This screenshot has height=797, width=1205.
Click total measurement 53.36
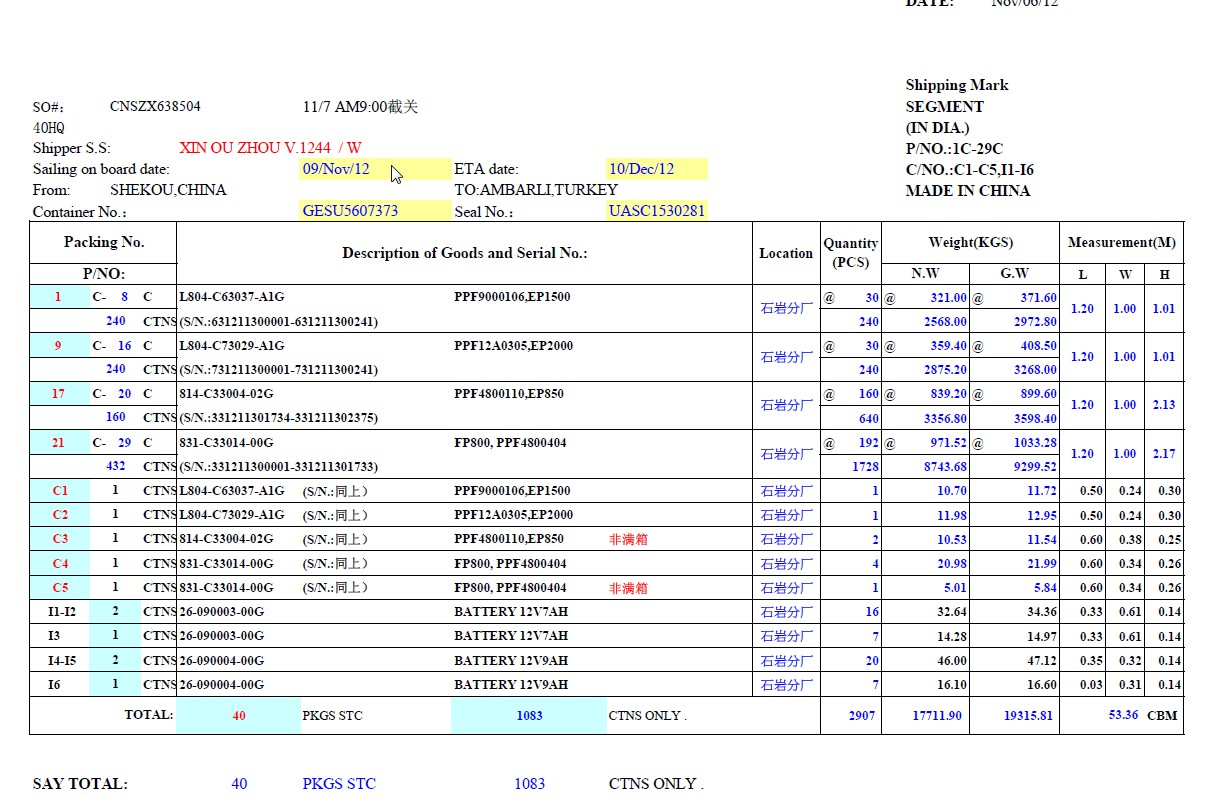pos(1123,715)
